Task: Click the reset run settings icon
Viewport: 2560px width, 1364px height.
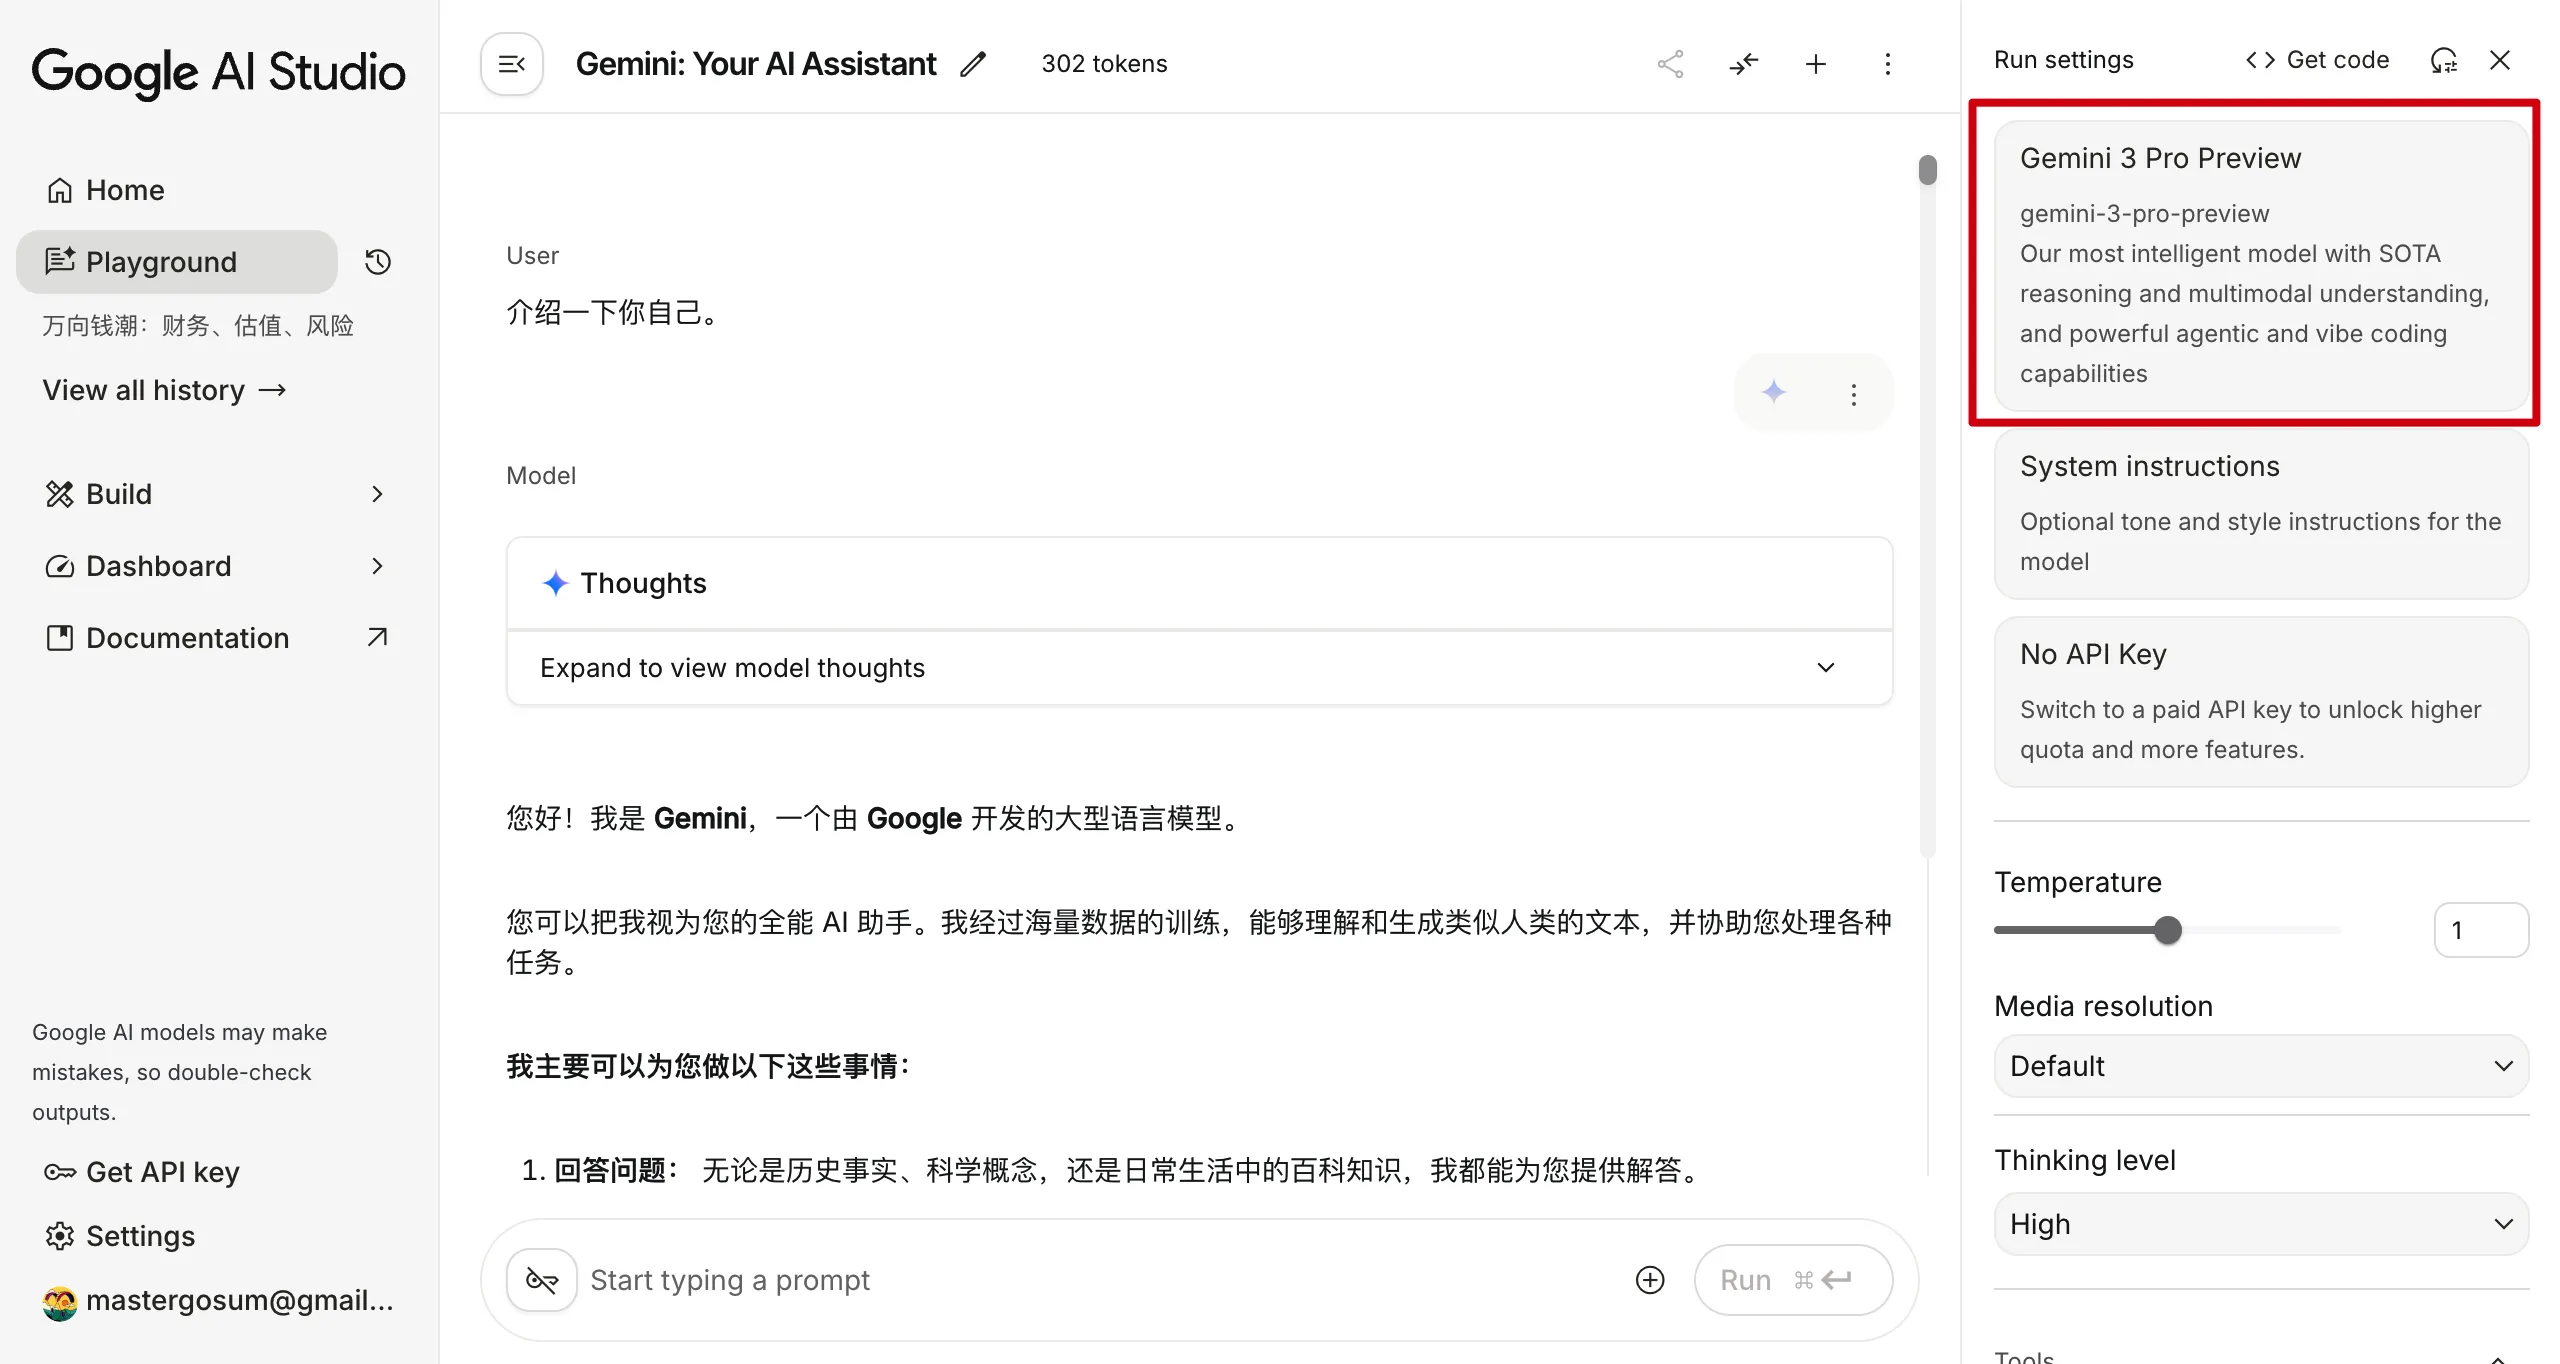Action: [x=2443, y=60]
